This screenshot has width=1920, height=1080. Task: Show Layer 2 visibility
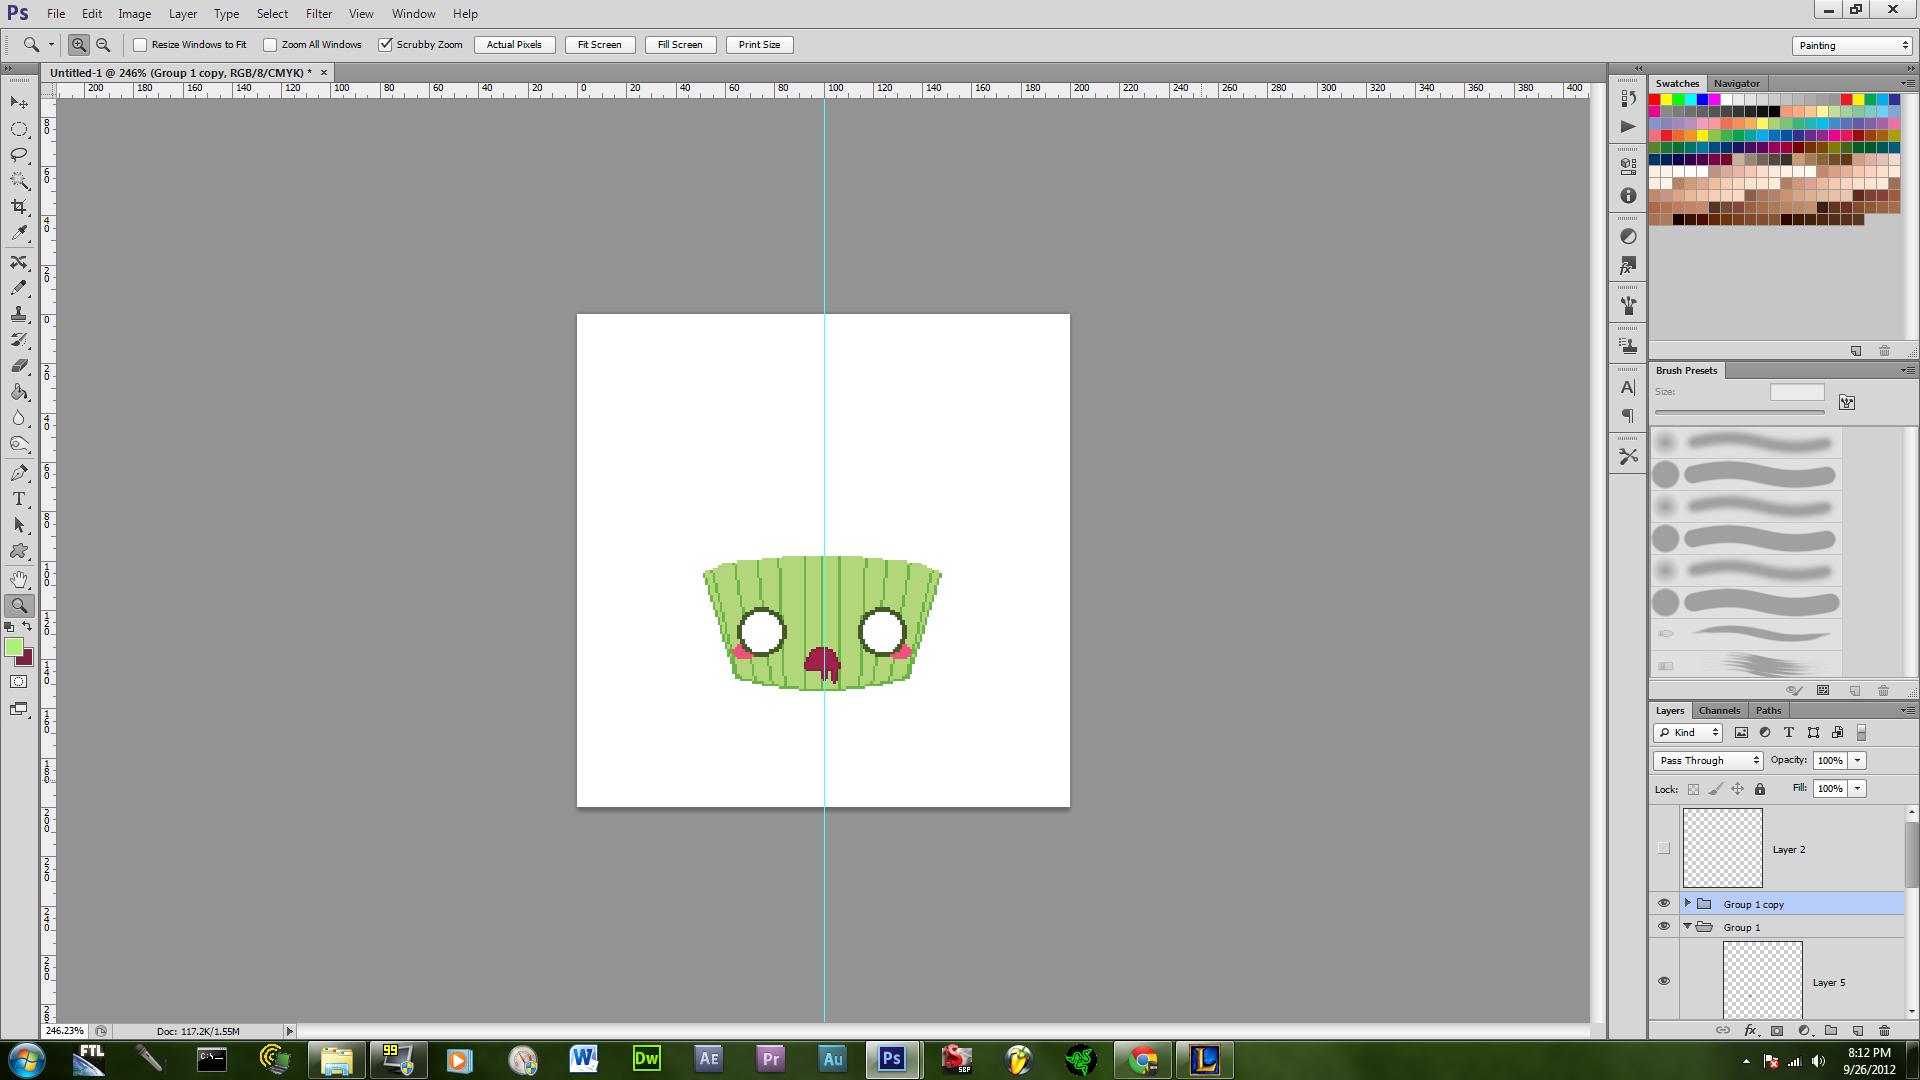click(x=1664, y=849)
